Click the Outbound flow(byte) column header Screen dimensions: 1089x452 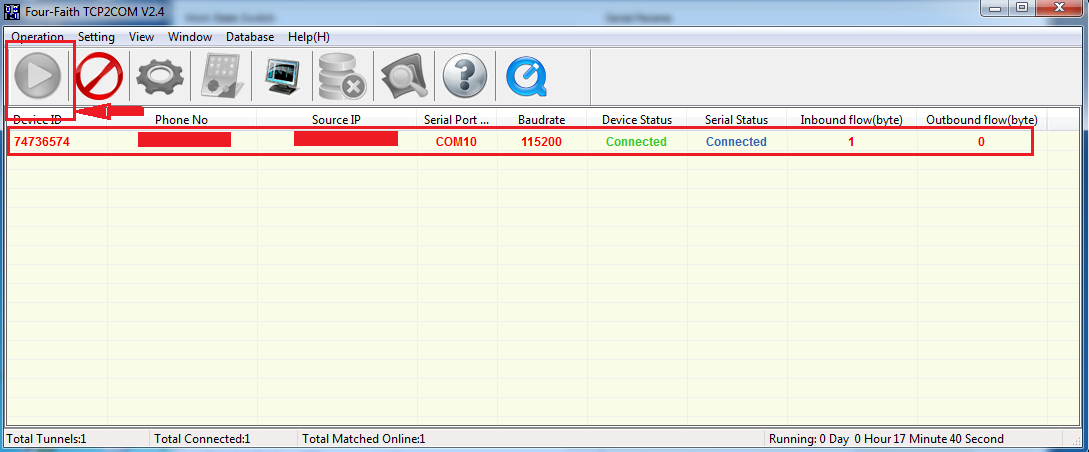pos(982,119)
